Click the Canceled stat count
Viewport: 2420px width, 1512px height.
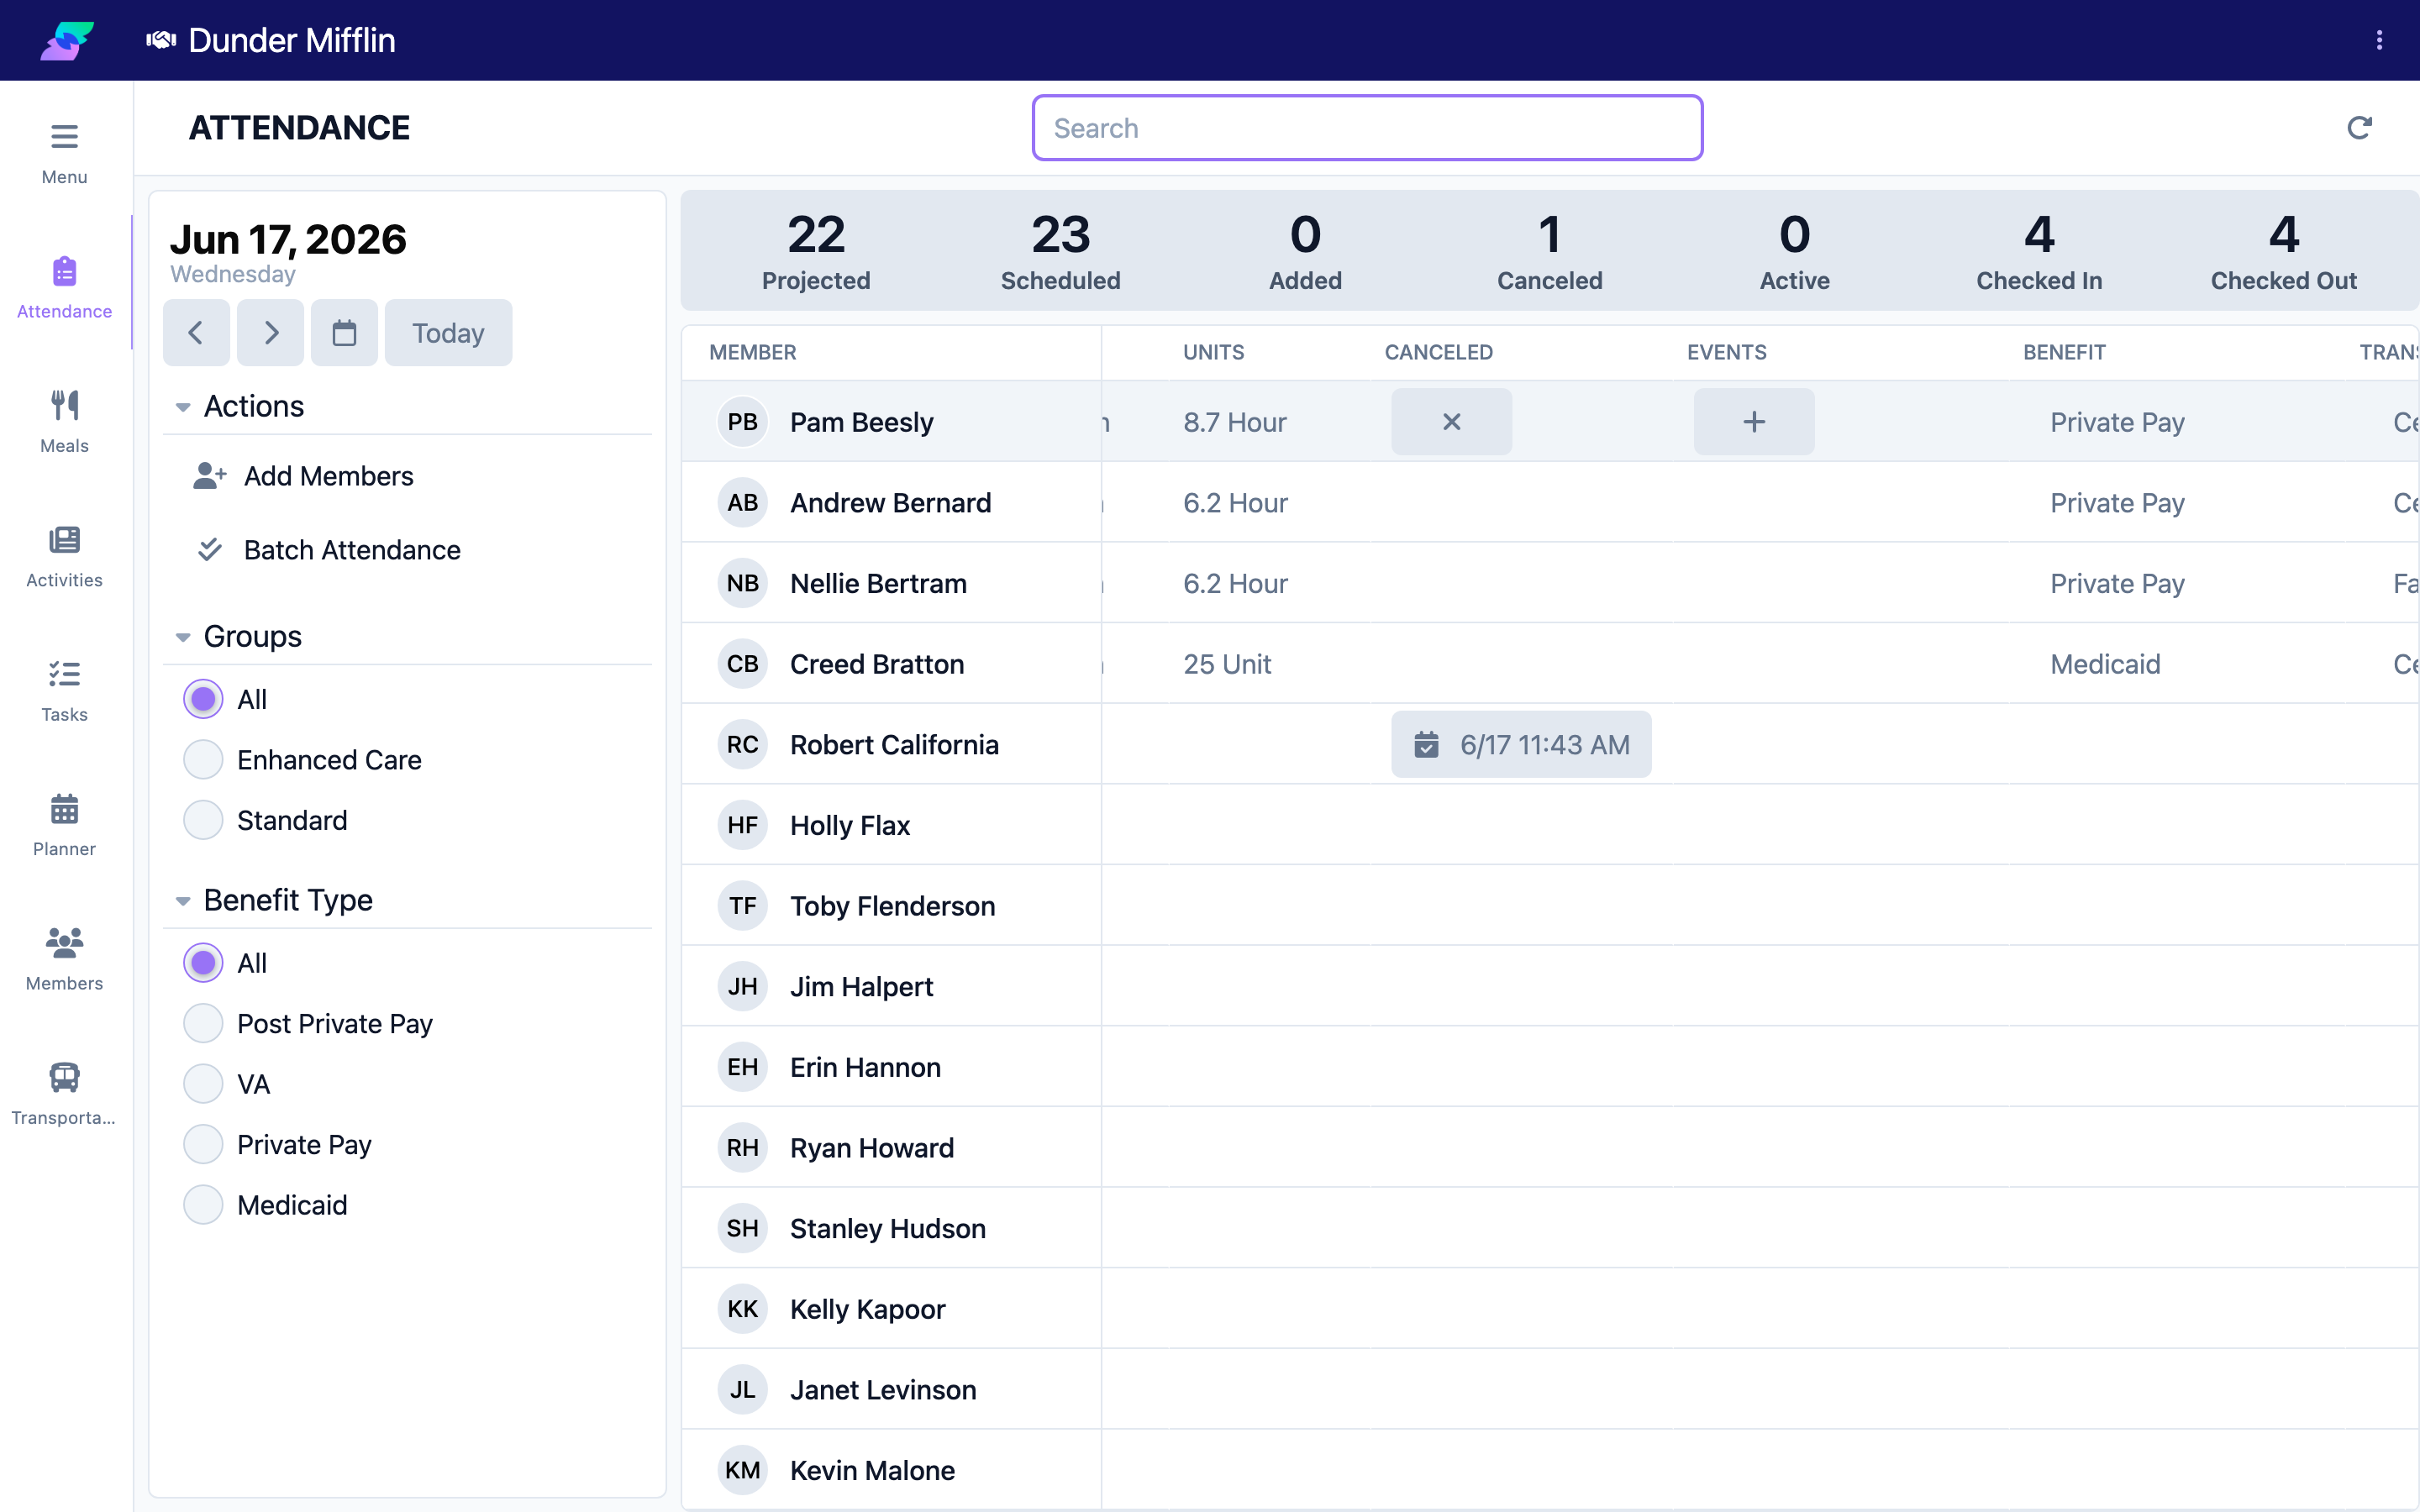pyautogui.click(x=1549, y=235)
